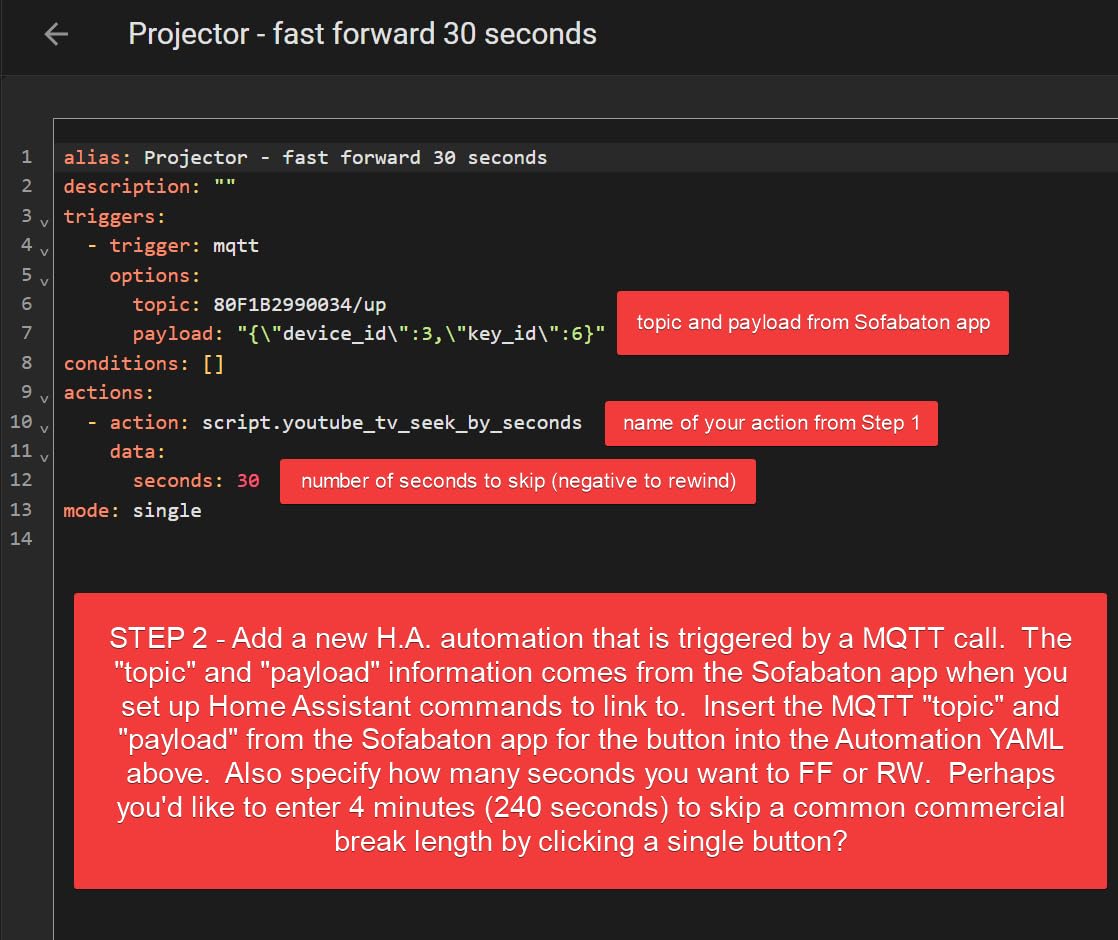
Task: Click the automation title in header
Action: pos(362,34)
